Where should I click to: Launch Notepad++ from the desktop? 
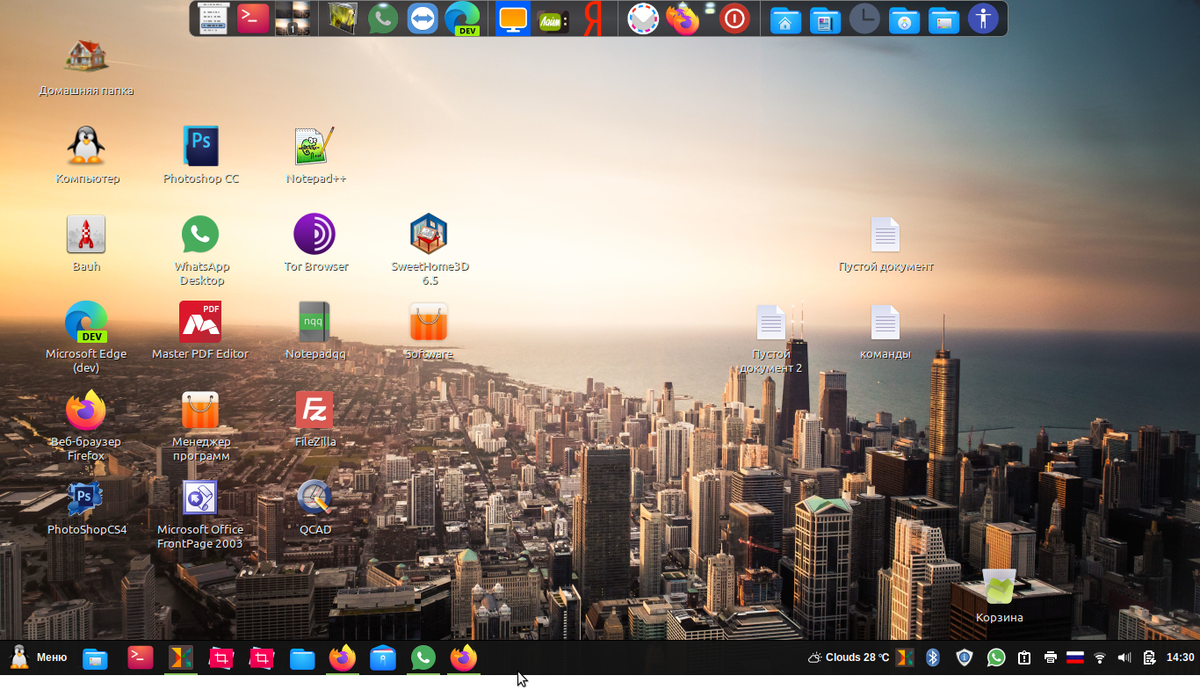click(315, 146)
